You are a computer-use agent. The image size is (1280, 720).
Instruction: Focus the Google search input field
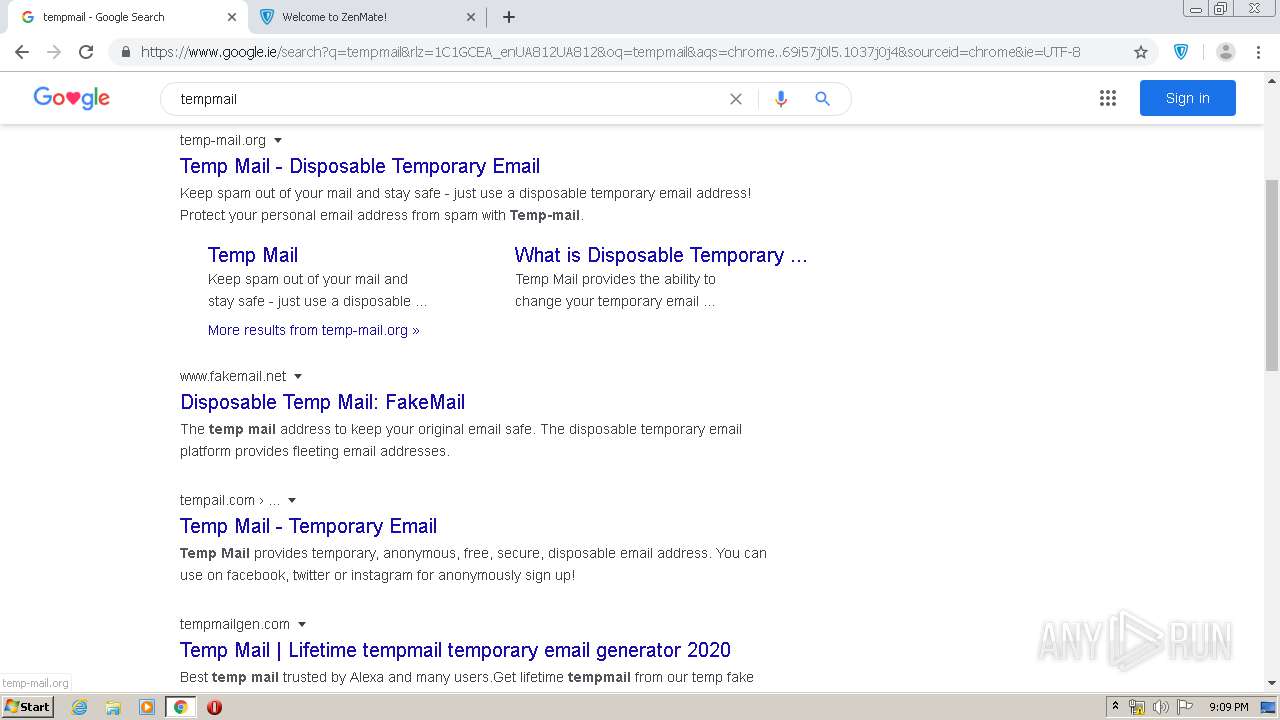point(450,99)
